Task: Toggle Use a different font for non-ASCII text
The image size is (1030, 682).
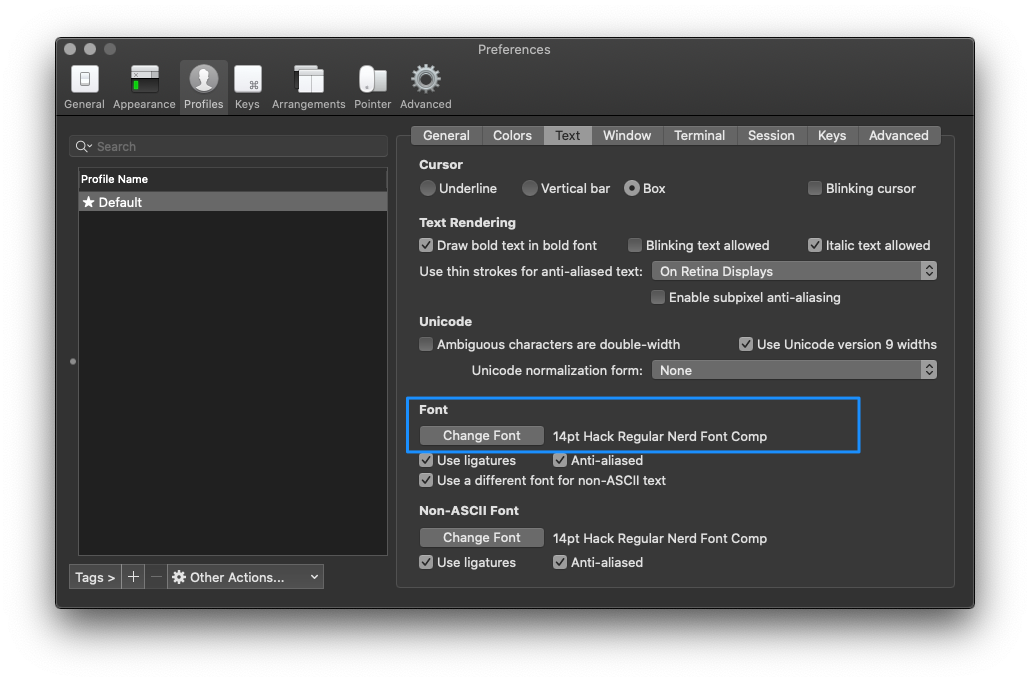Action: [x=426, y=480]
